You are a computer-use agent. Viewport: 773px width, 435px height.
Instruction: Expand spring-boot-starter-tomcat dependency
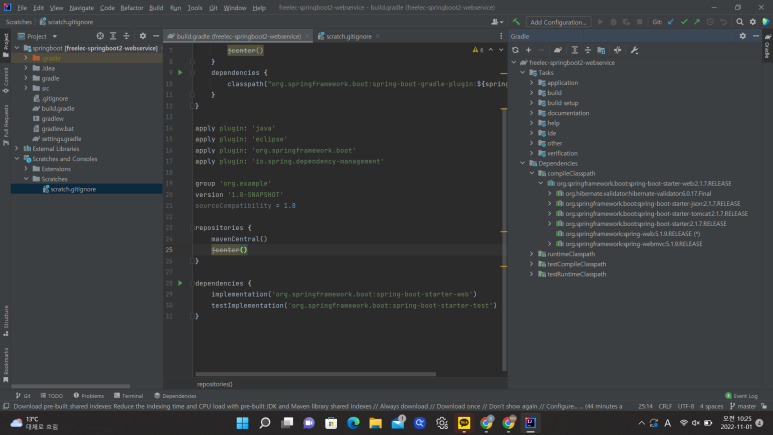(x=550, y=214)
